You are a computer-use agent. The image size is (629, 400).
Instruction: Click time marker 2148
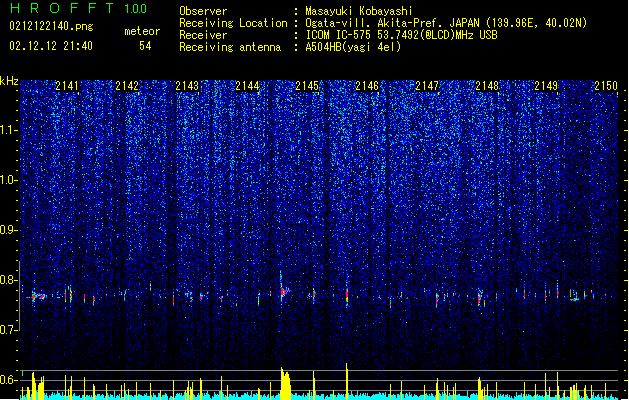487,85
